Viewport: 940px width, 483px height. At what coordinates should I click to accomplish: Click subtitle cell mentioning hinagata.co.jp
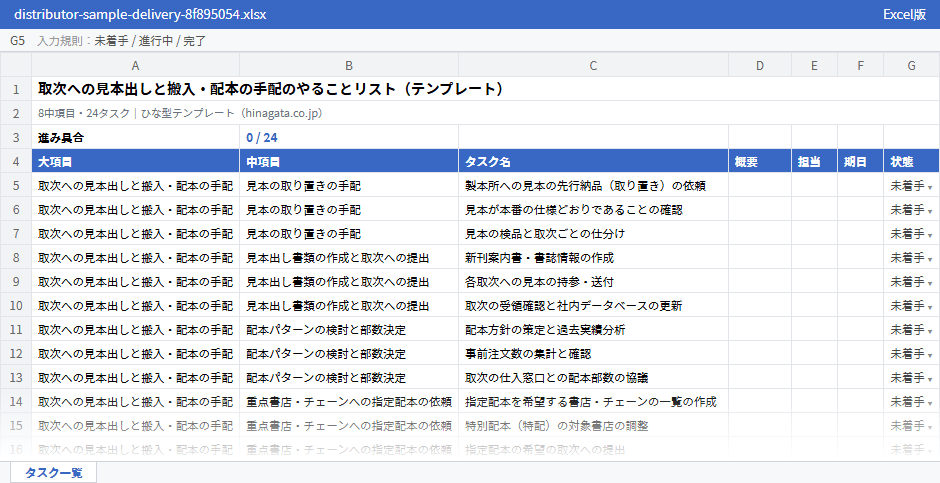tap(486, 113)
